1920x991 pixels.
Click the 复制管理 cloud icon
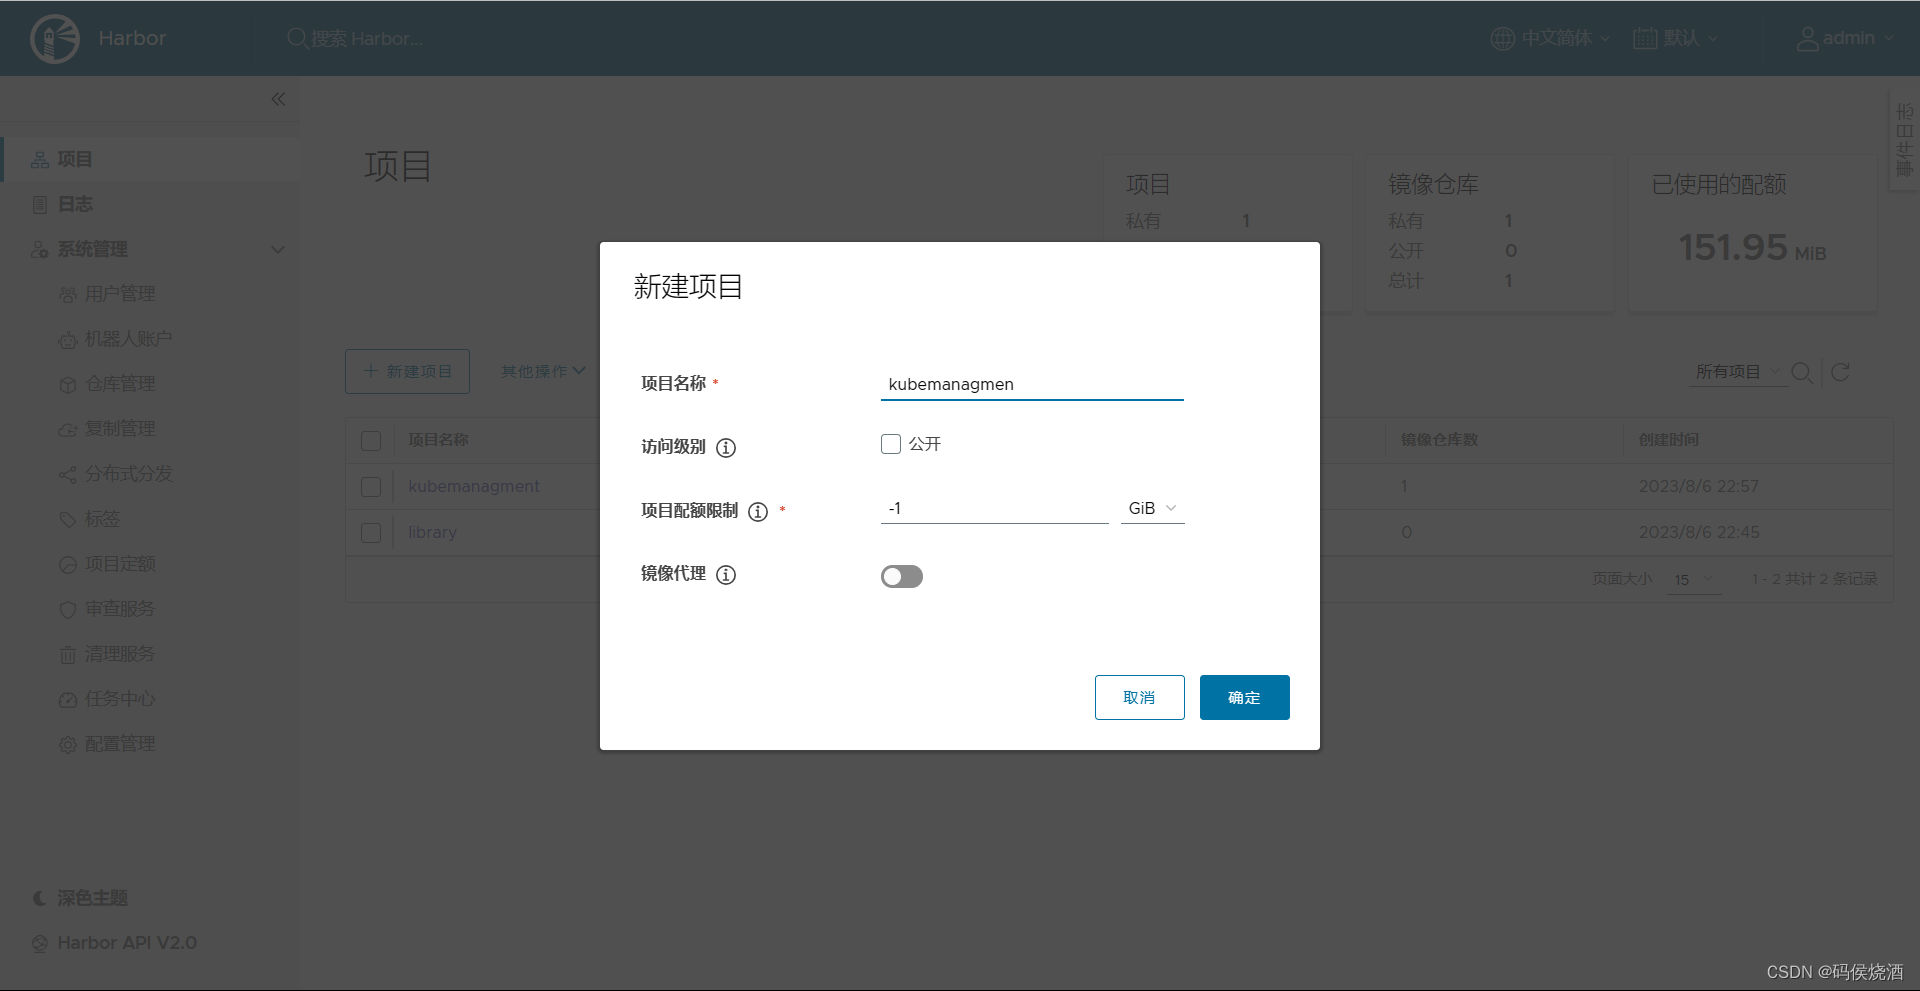[x=67, y=430]
